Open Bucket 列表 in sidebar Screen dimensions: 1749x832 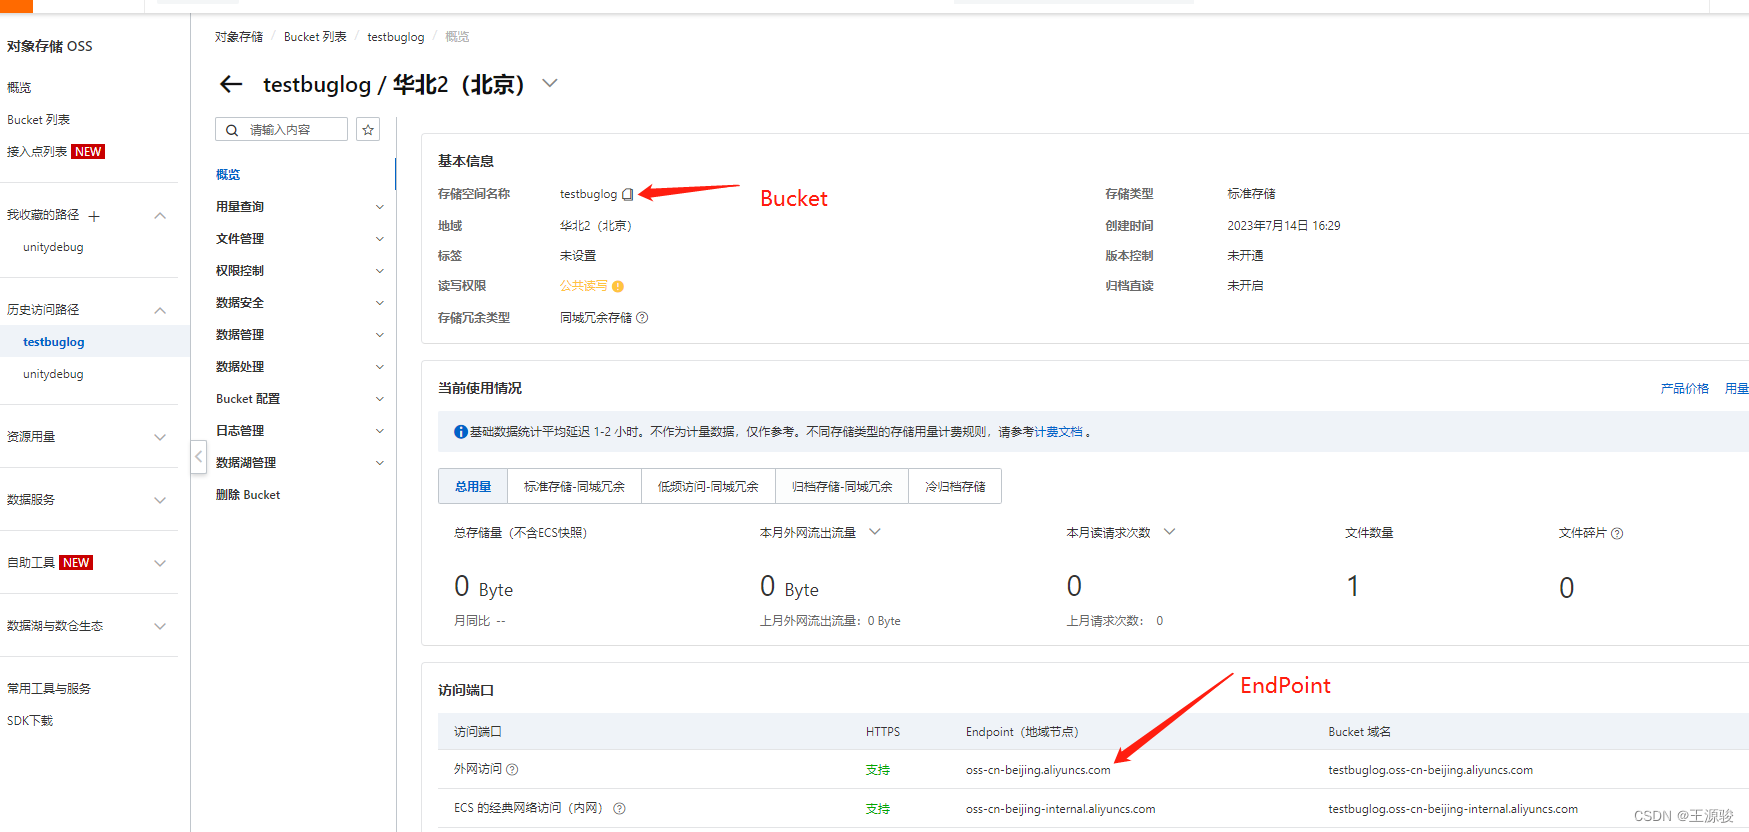point(39,120)
